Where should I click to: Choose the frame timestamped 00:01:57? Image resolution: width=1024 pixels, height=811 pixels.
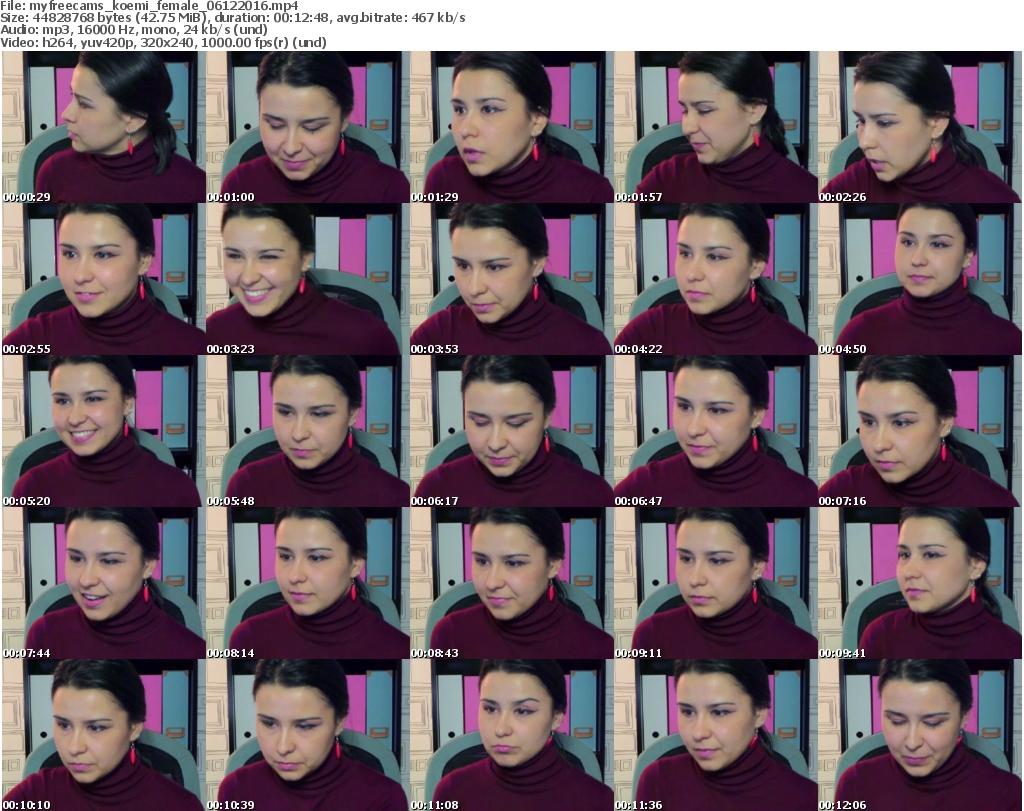coord(716,127)
